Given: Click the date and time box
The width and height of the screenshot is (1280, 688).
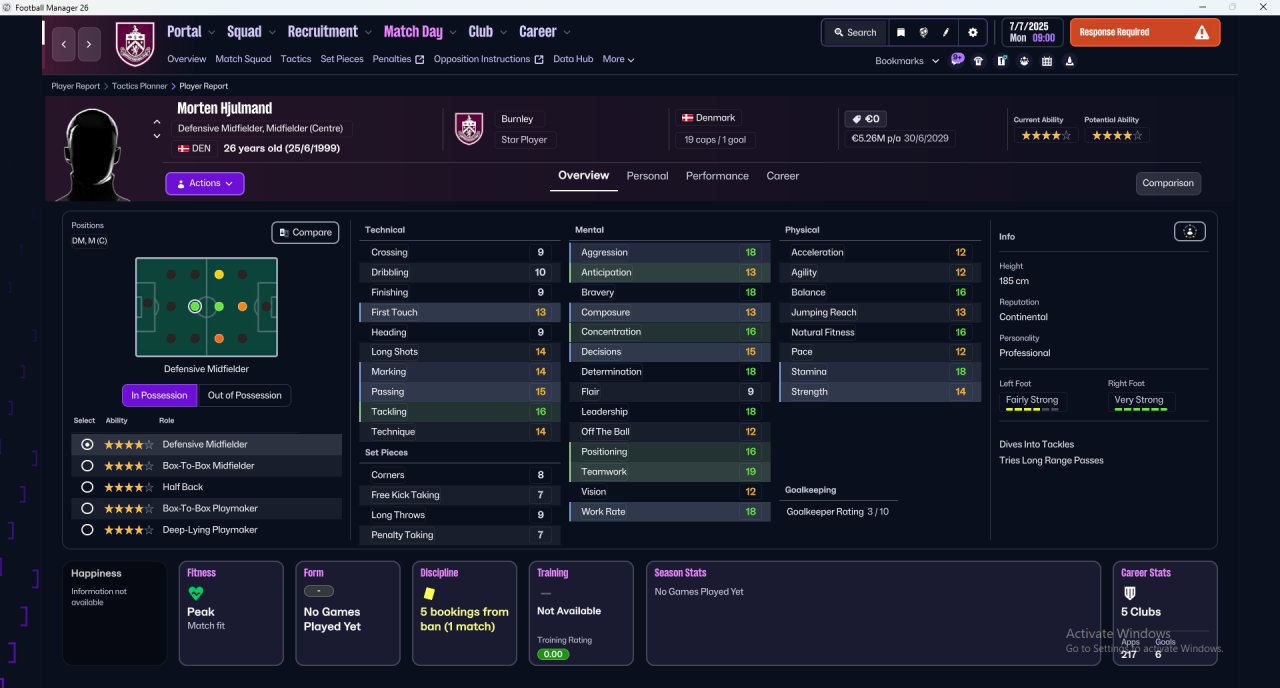Looking at the screenshot, I should click(1033, 32).
